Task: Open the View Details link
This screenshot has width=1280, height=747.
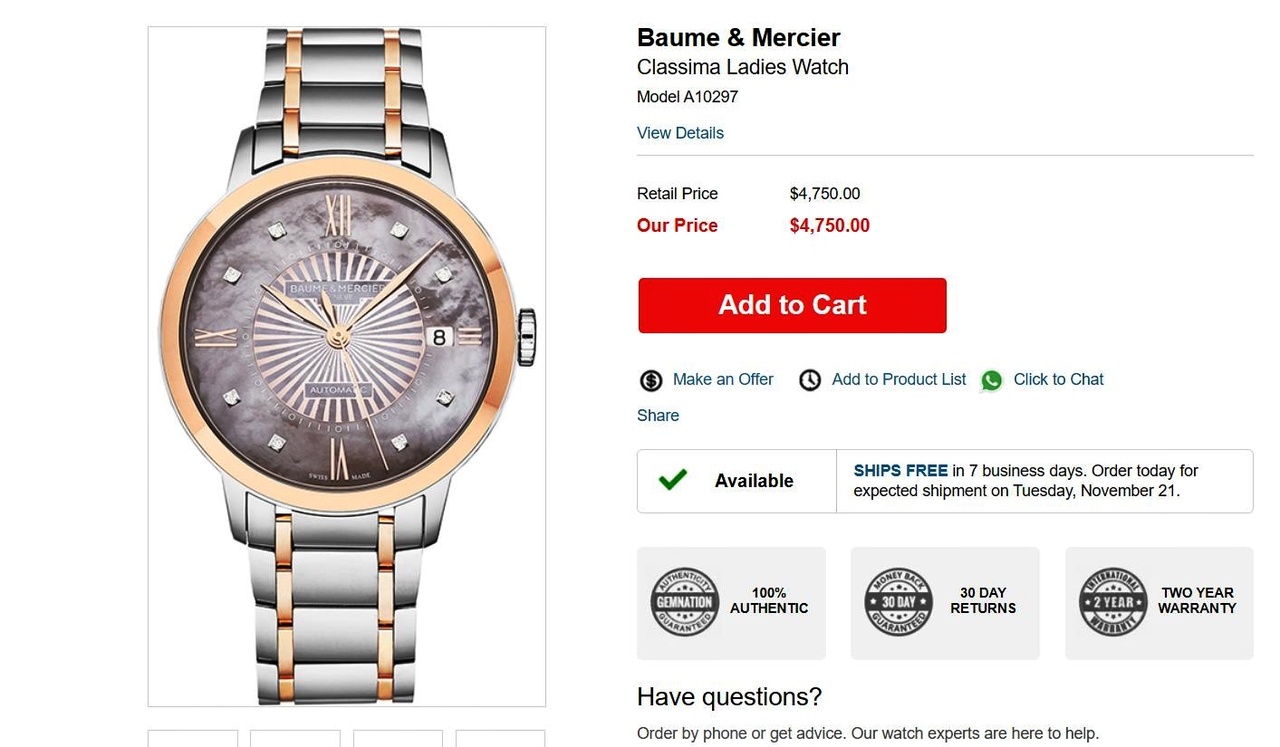Action: point(680,133)
